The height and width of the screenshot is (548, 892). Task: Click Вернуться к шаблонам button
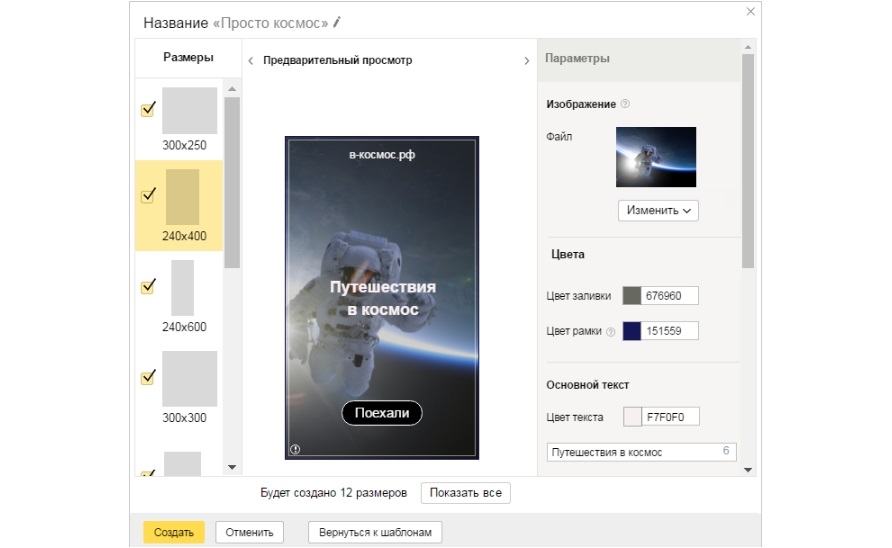point(375,532)
